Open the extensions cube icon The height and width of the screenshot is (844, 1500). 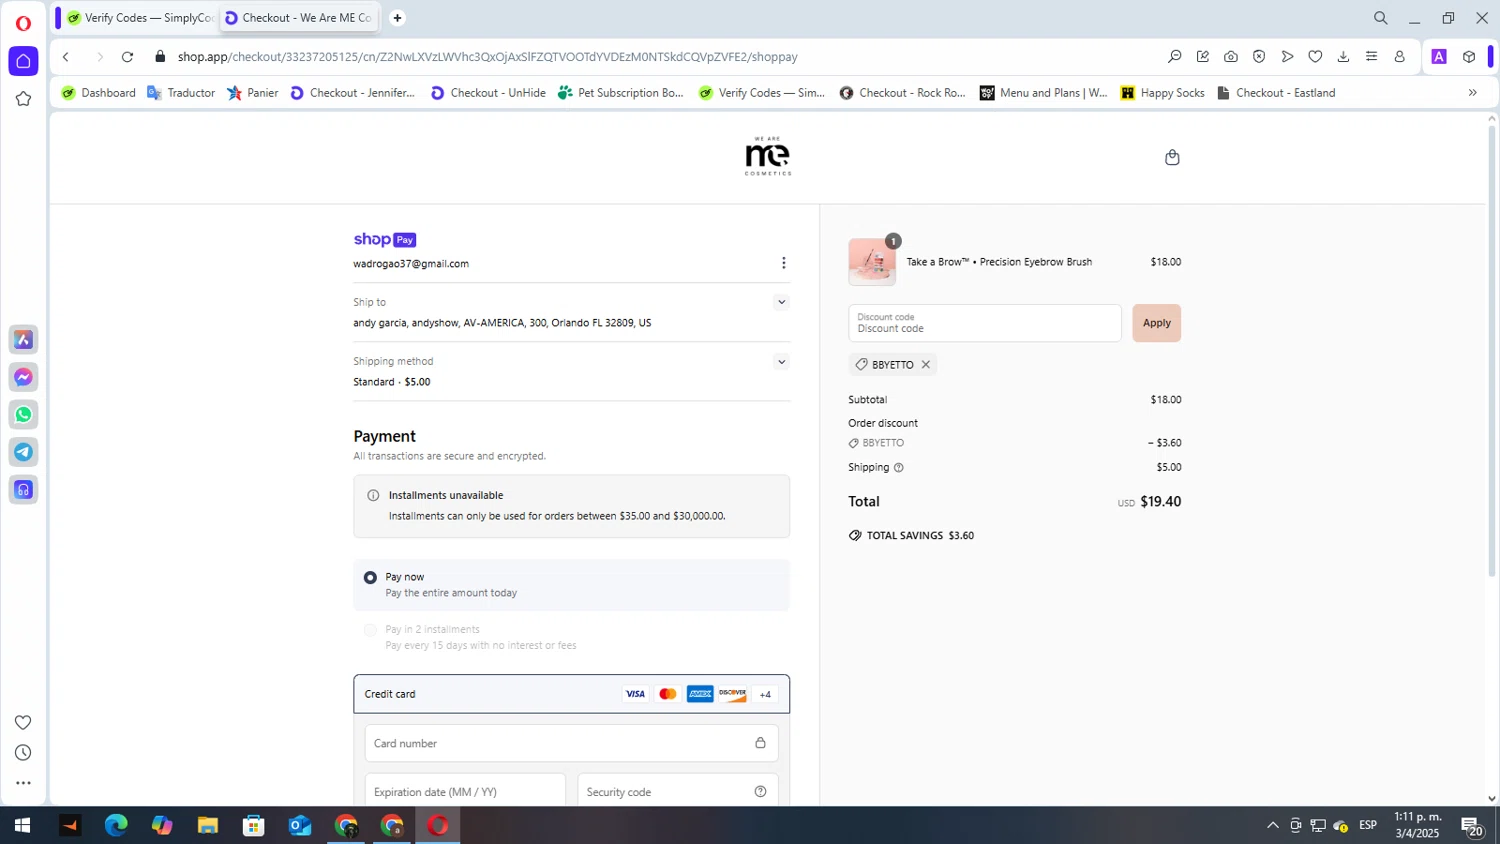coord(1468,57)
